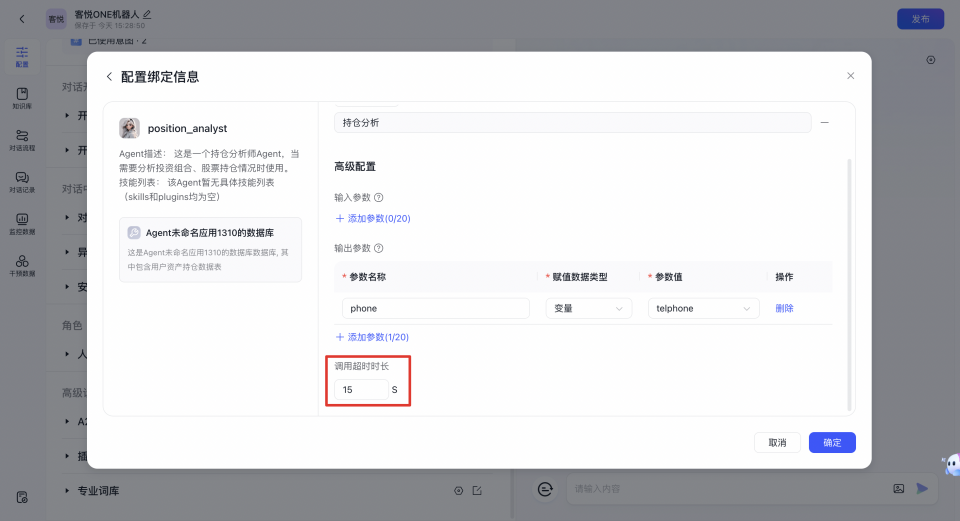Click the 参数值 column header
The image size is (960, 521).
pos(669,277)
